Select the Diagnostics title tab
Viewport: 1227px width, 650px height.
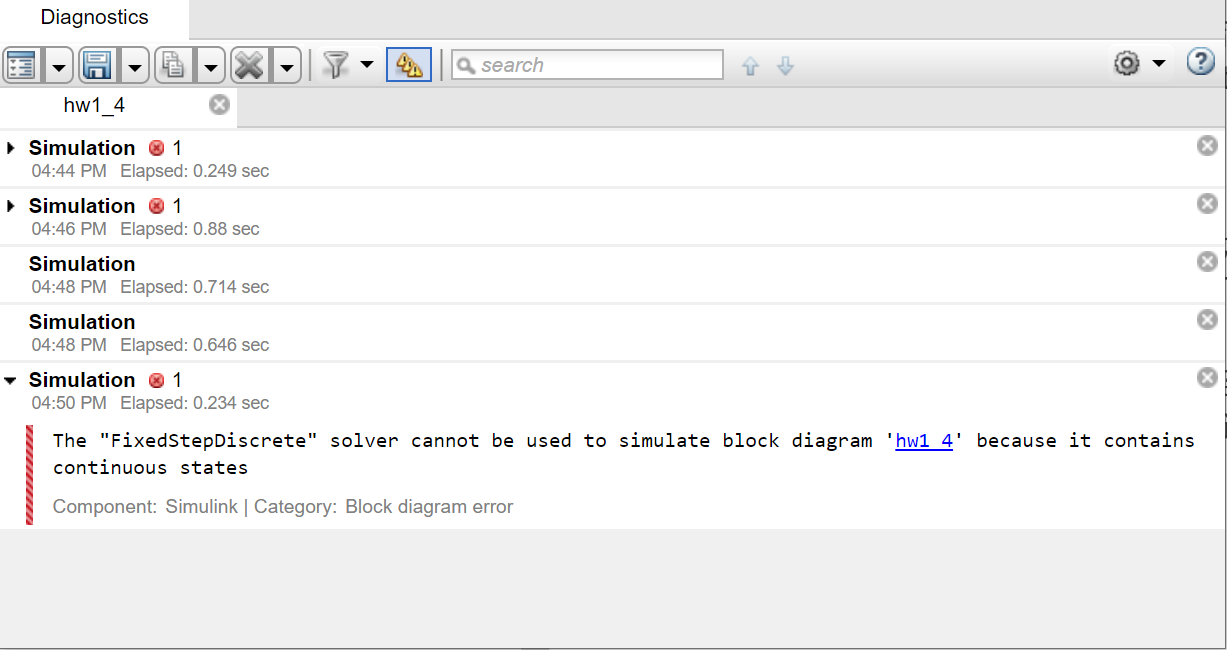coord(93,17)
